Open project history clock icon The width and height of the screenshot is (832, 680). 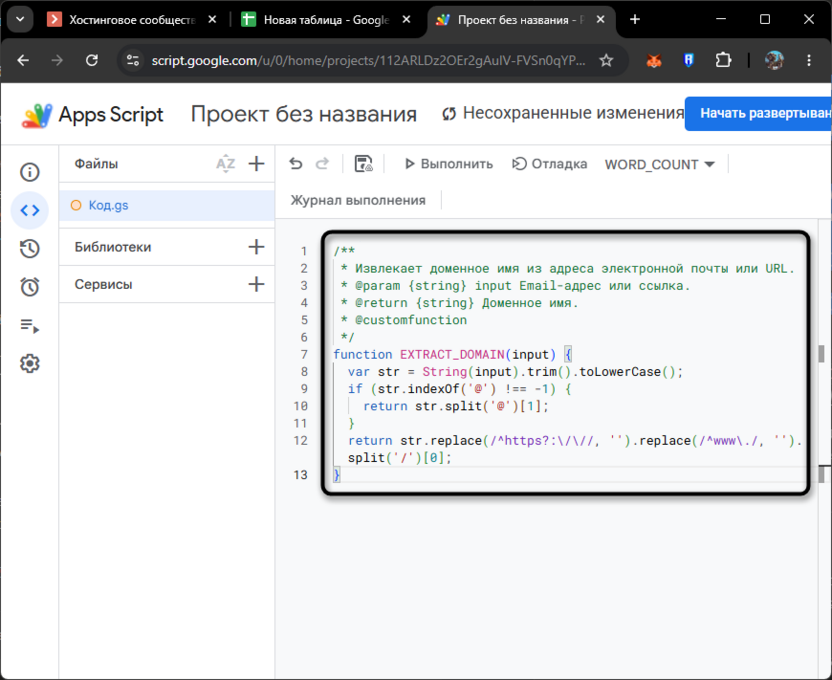click(30, 249)
